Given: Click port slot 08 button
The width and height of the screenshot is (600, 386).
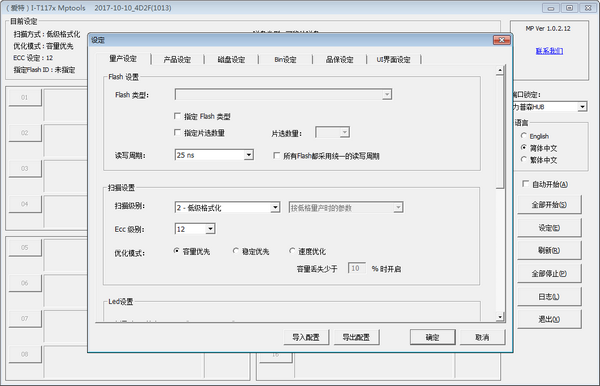Looking at the screenshot, I should click(25, 354).
